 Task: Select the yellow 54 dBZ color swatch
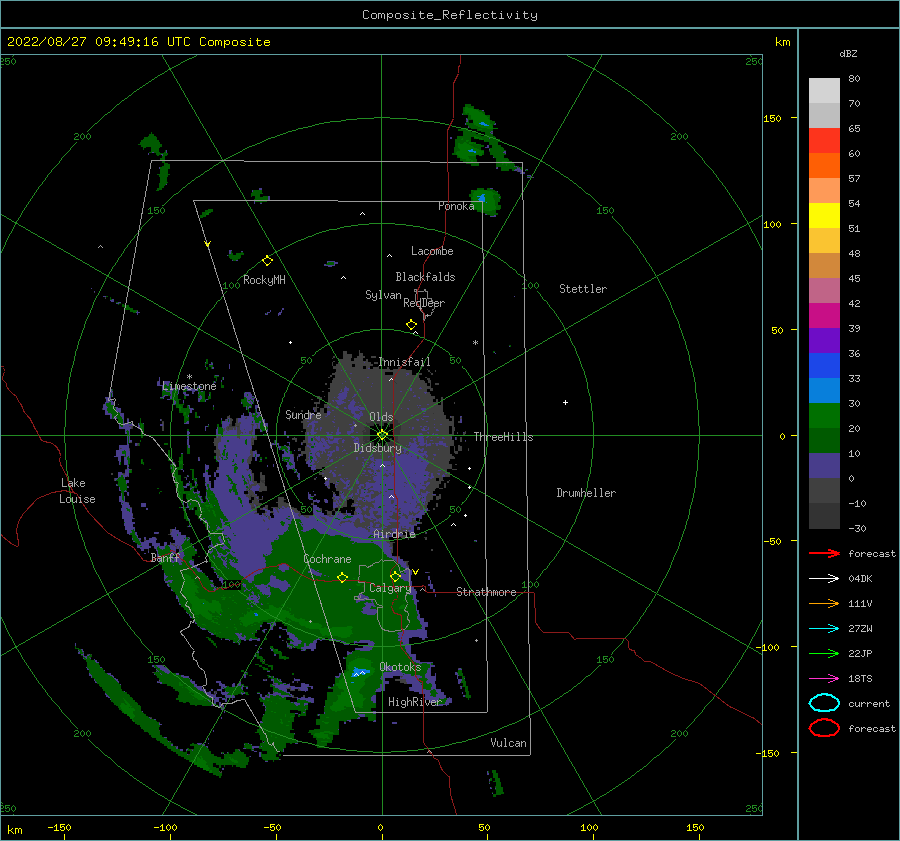824,215
